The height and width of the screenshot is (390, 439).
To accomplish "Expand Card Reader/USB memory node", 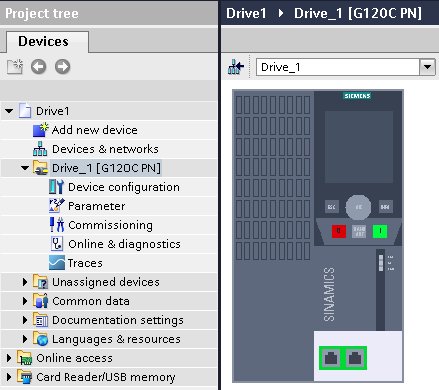I will click(x=9, y=377).
